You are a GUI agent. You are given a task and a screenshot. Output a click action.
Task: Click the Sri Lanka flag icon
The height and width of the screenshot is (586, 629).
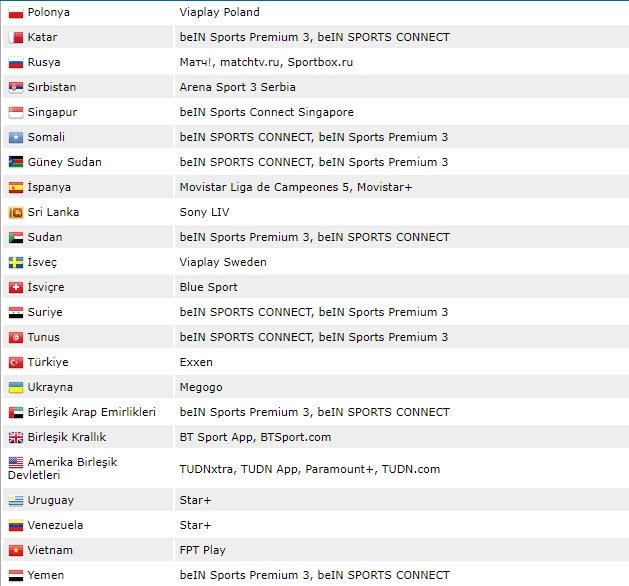point(15,212)
